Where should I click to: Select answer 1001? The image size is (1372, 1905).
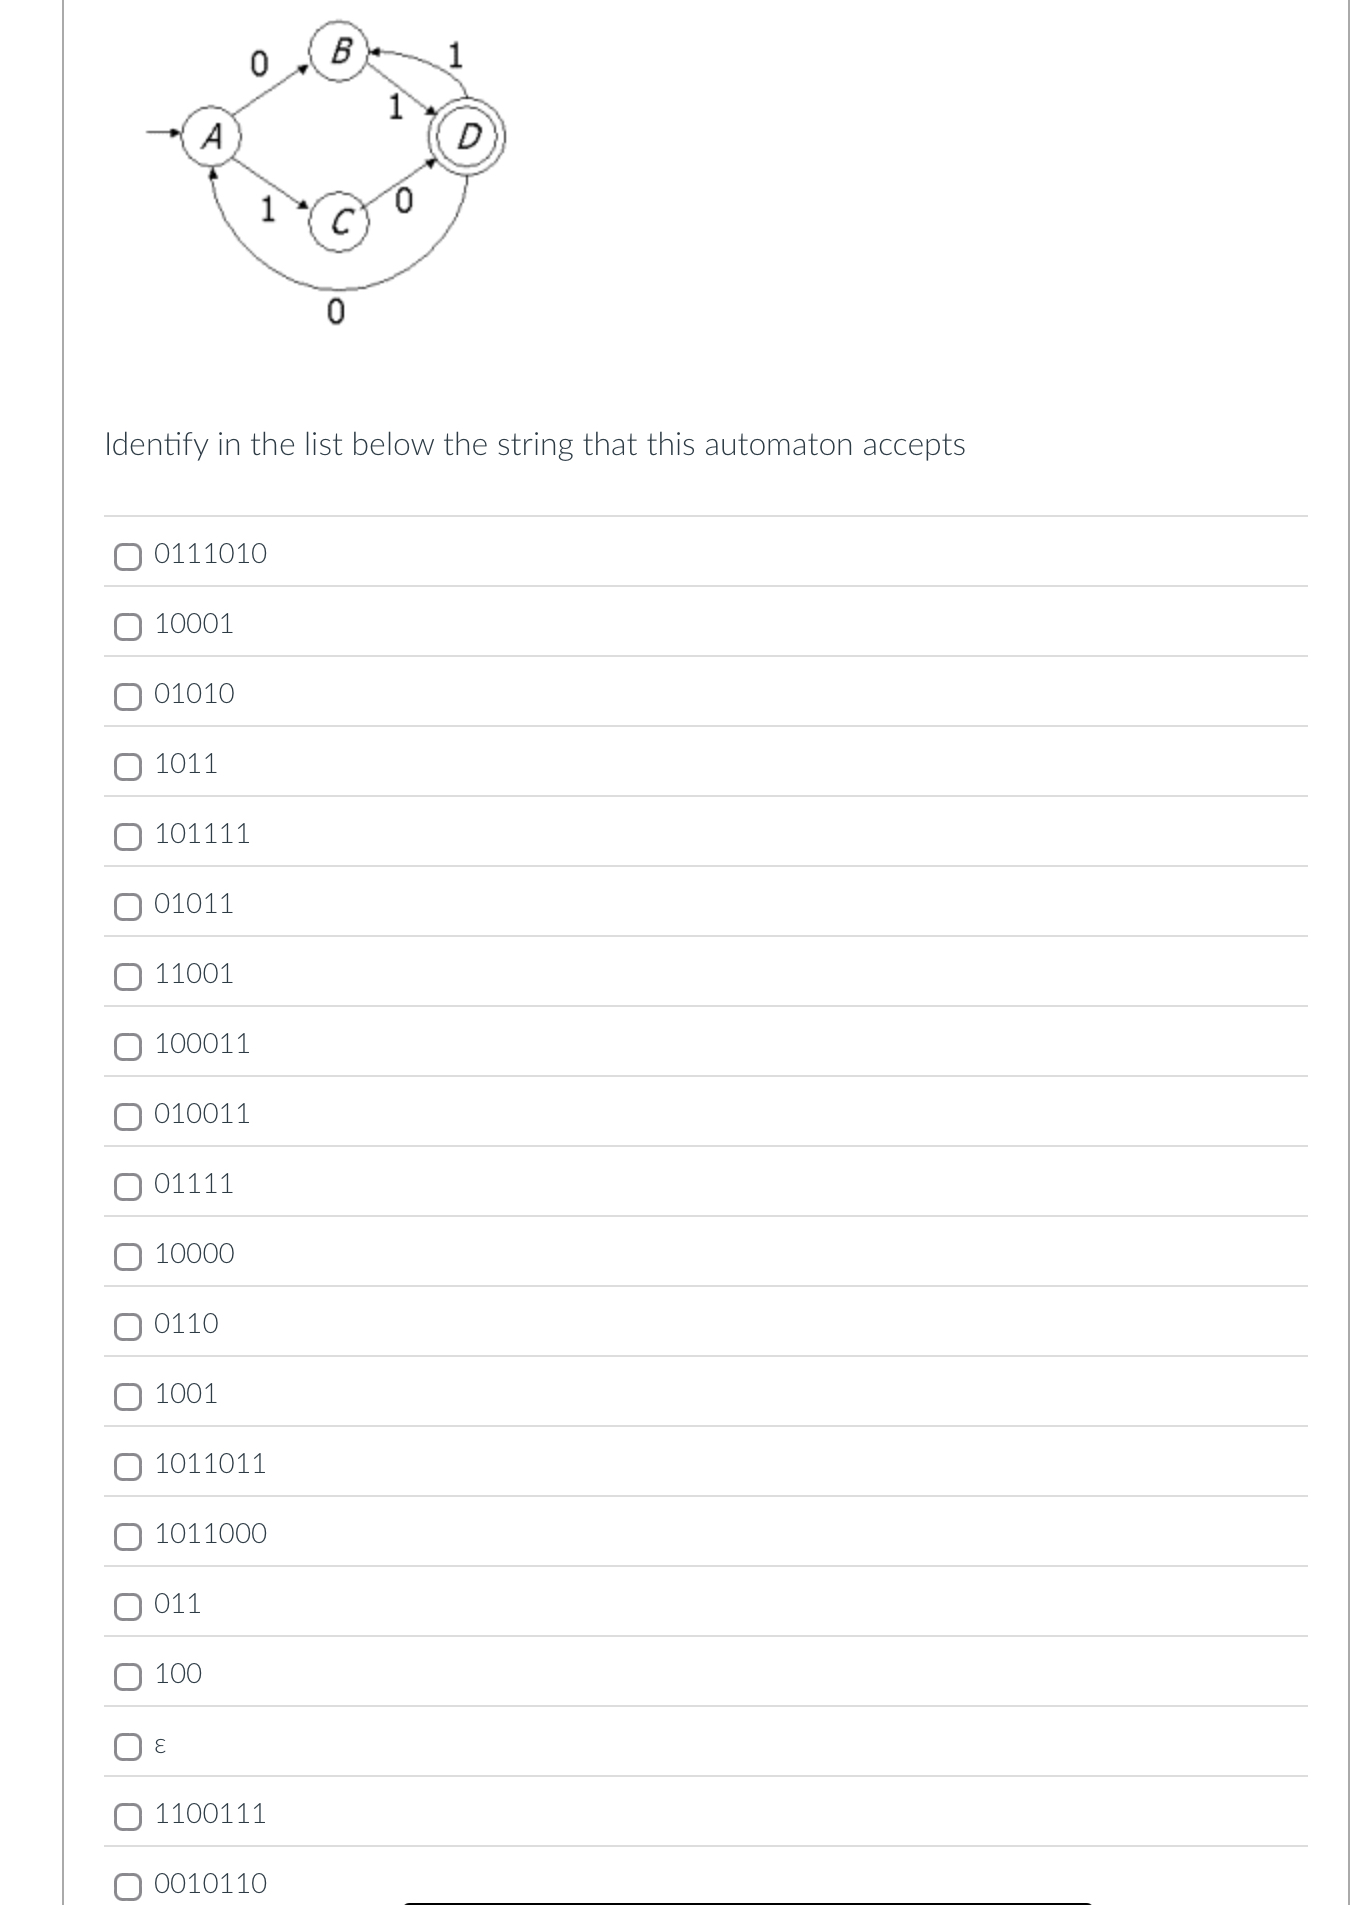click(126, 1398)
